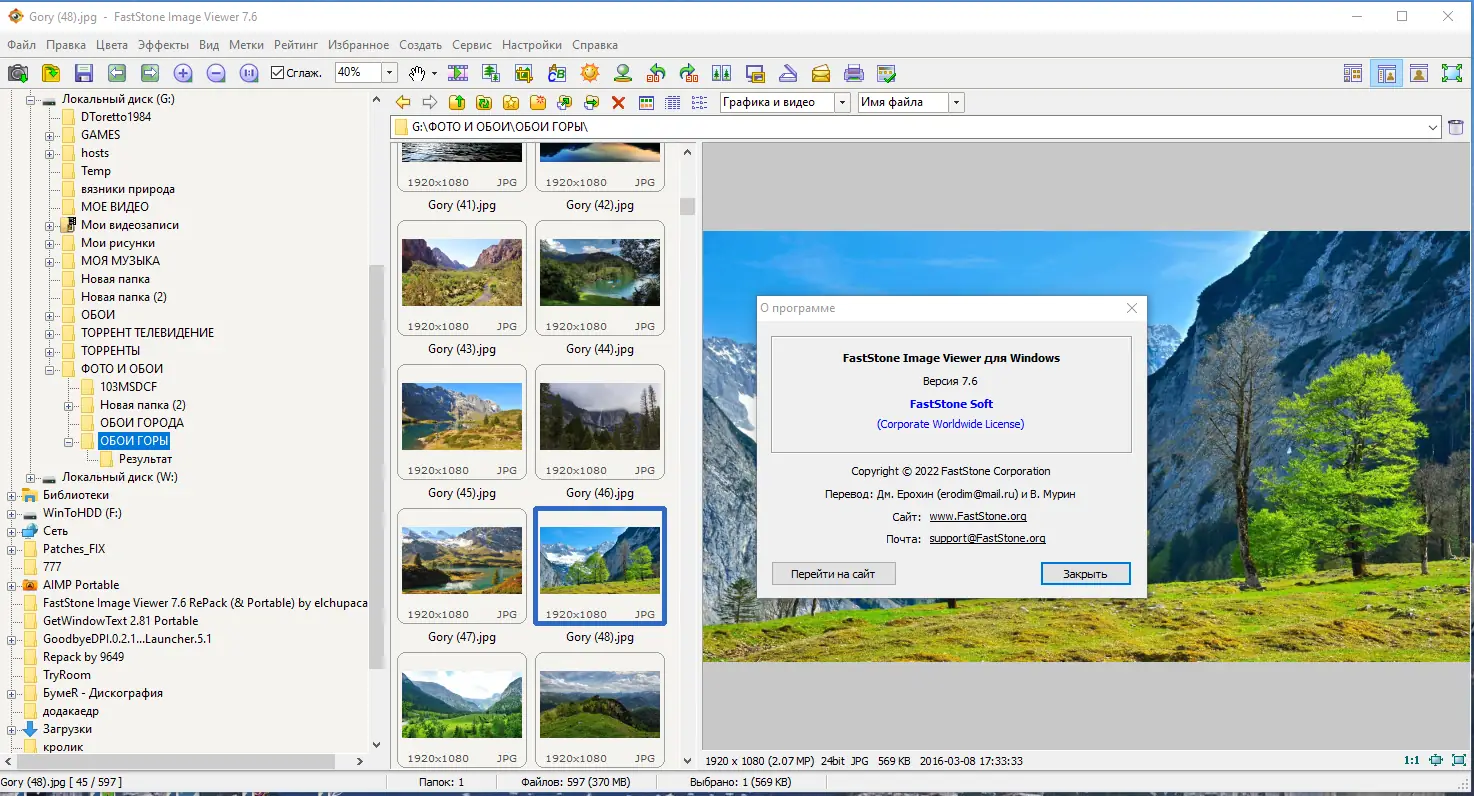
Task: Open the www.FastStone.org link
Action: (x=978, y=516)
